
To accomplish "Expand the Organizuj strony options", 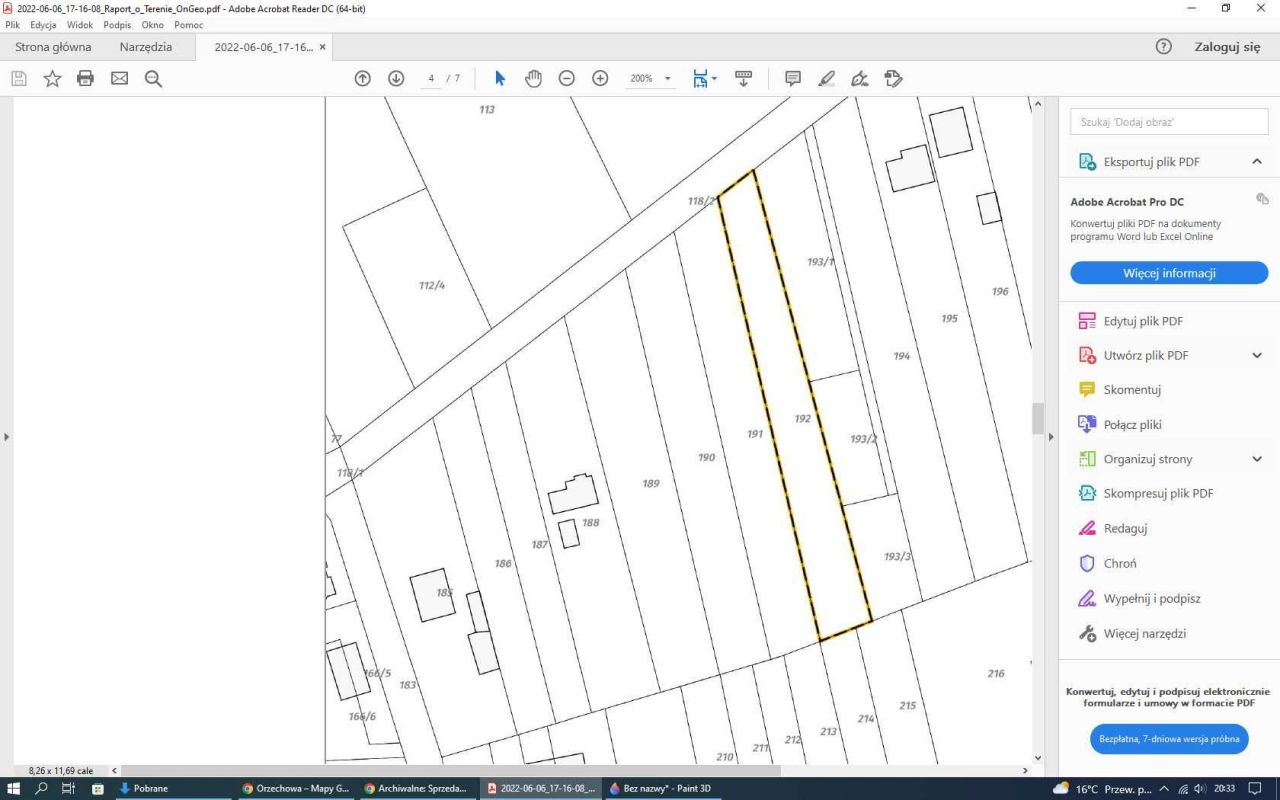I will (1257, 459).
